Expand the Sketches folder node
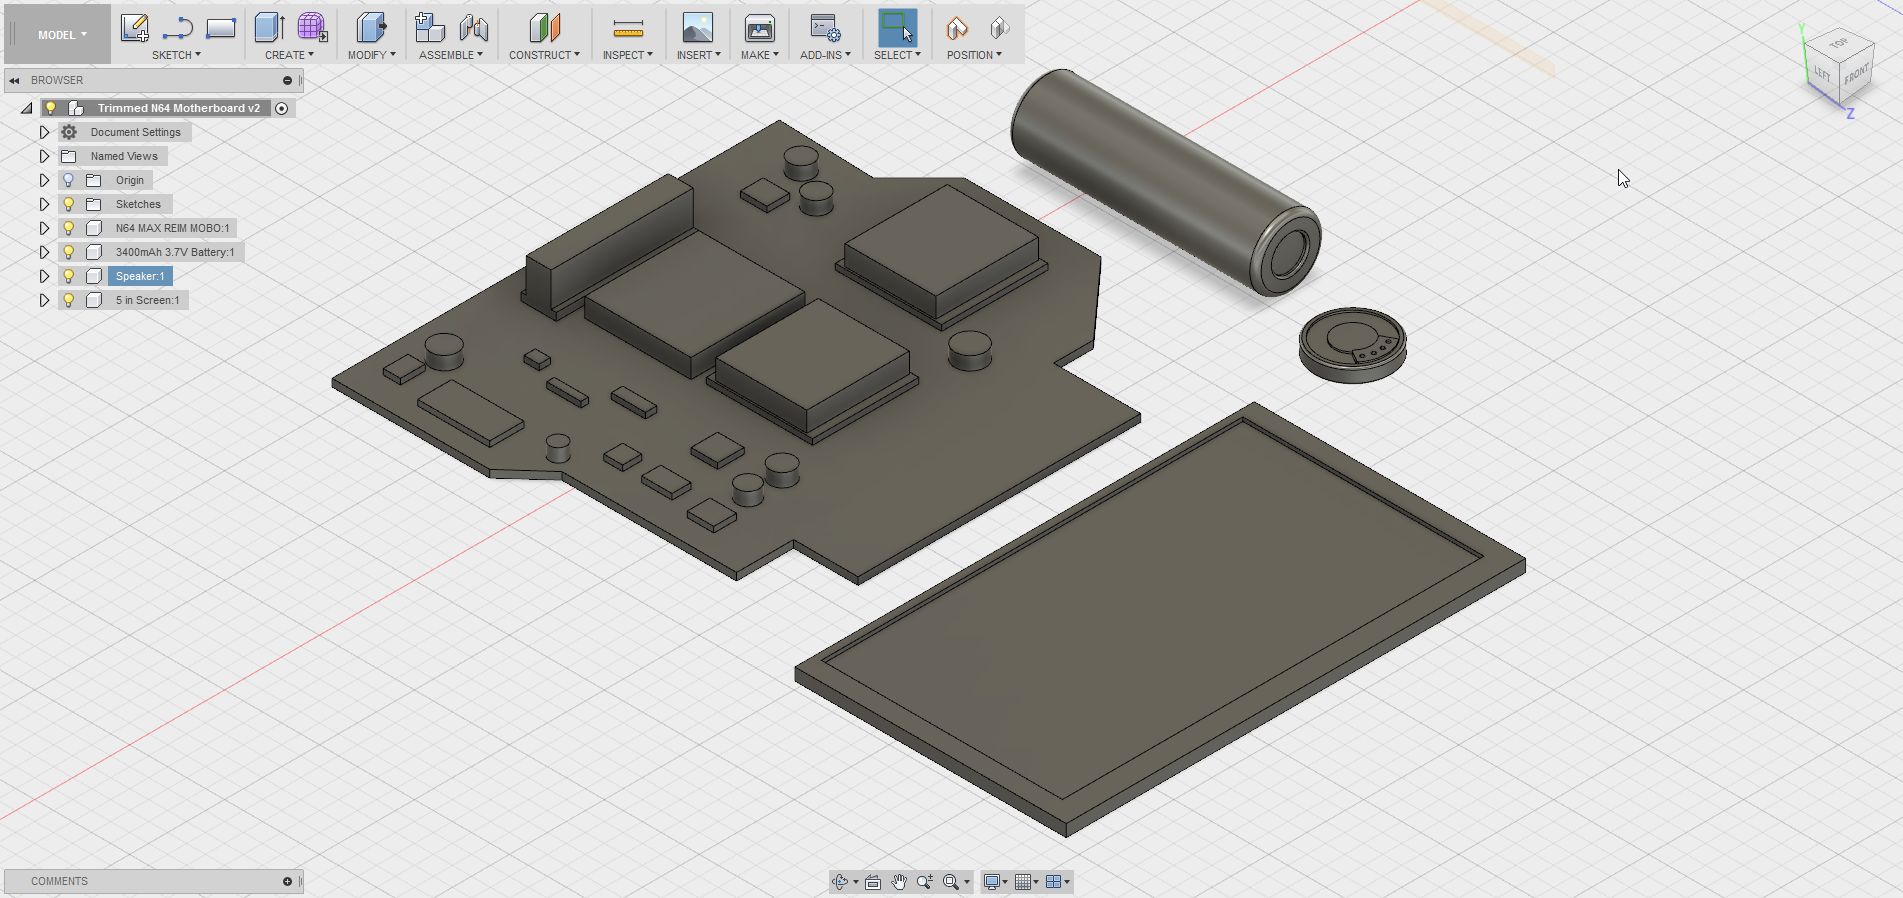 point(44,204)
